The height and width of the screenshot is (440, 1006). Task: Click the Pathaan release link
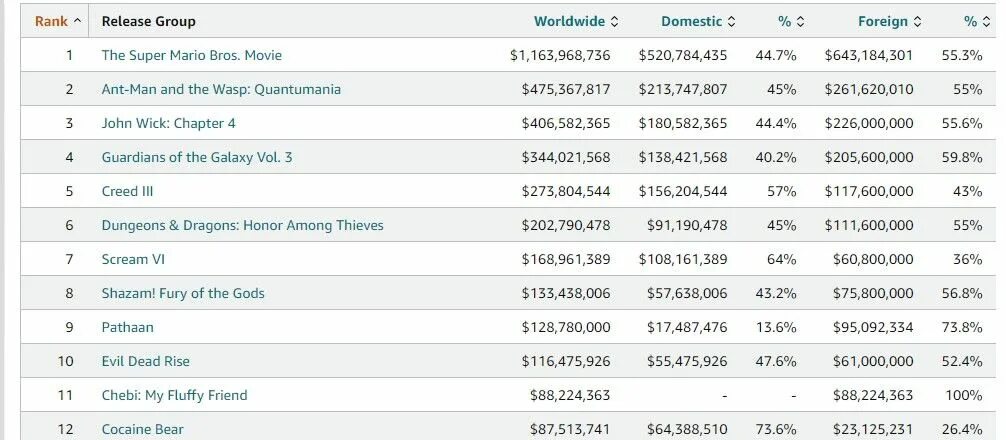tap(127, 327)
